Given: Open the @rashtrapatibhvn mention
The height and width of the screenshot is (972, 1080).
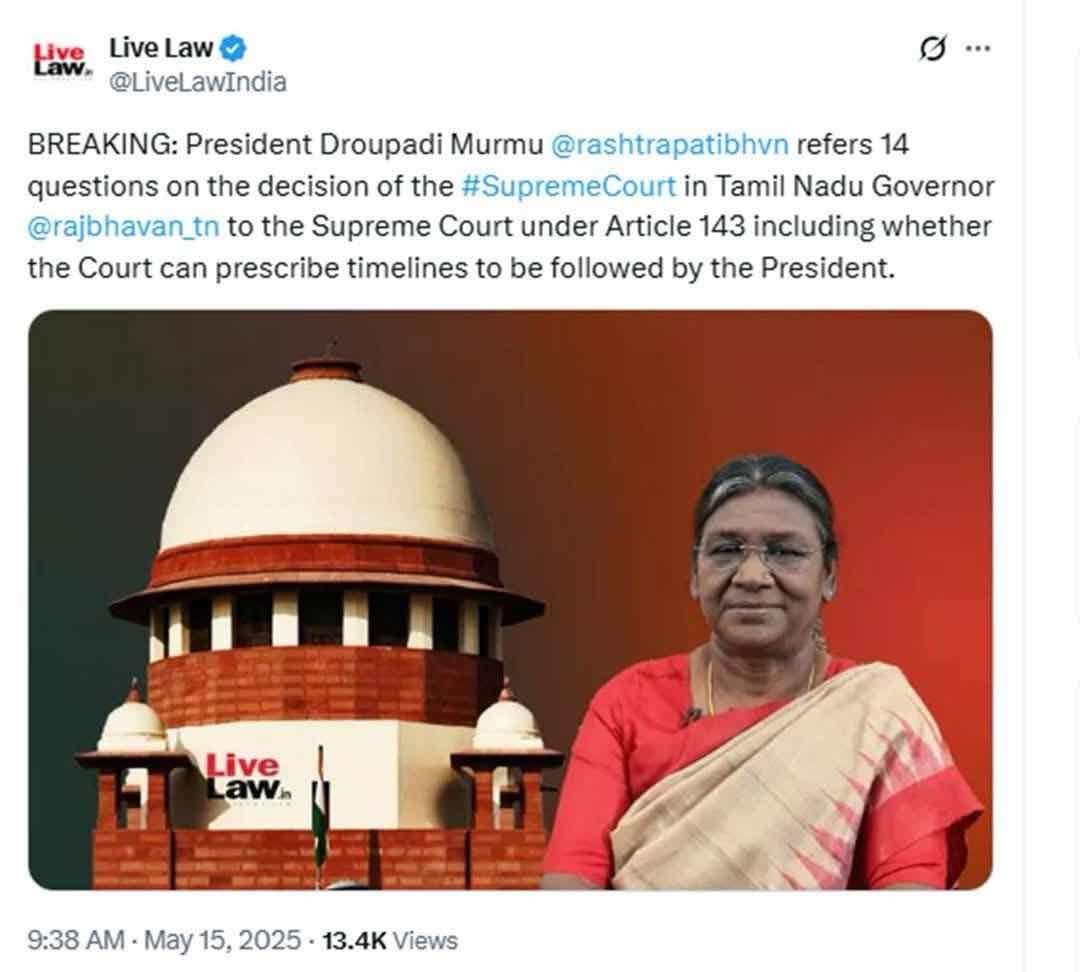Looking at the screenshot, I should pyautogui.click(x=670, y=145).
